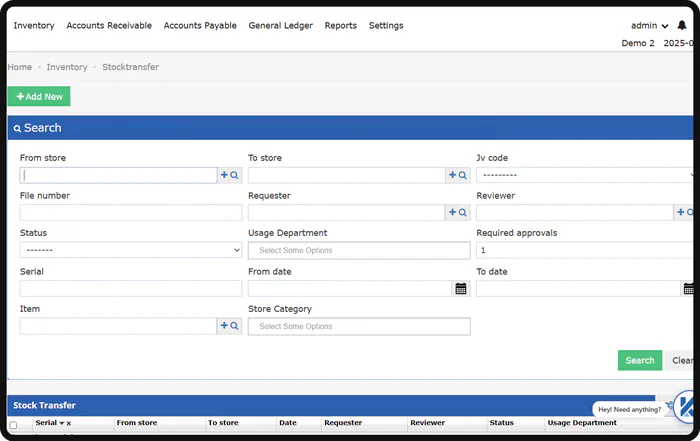This screenshot has height=441, width=700.
Task: Open the From date calendar picker
Action: tap(461, 289)
